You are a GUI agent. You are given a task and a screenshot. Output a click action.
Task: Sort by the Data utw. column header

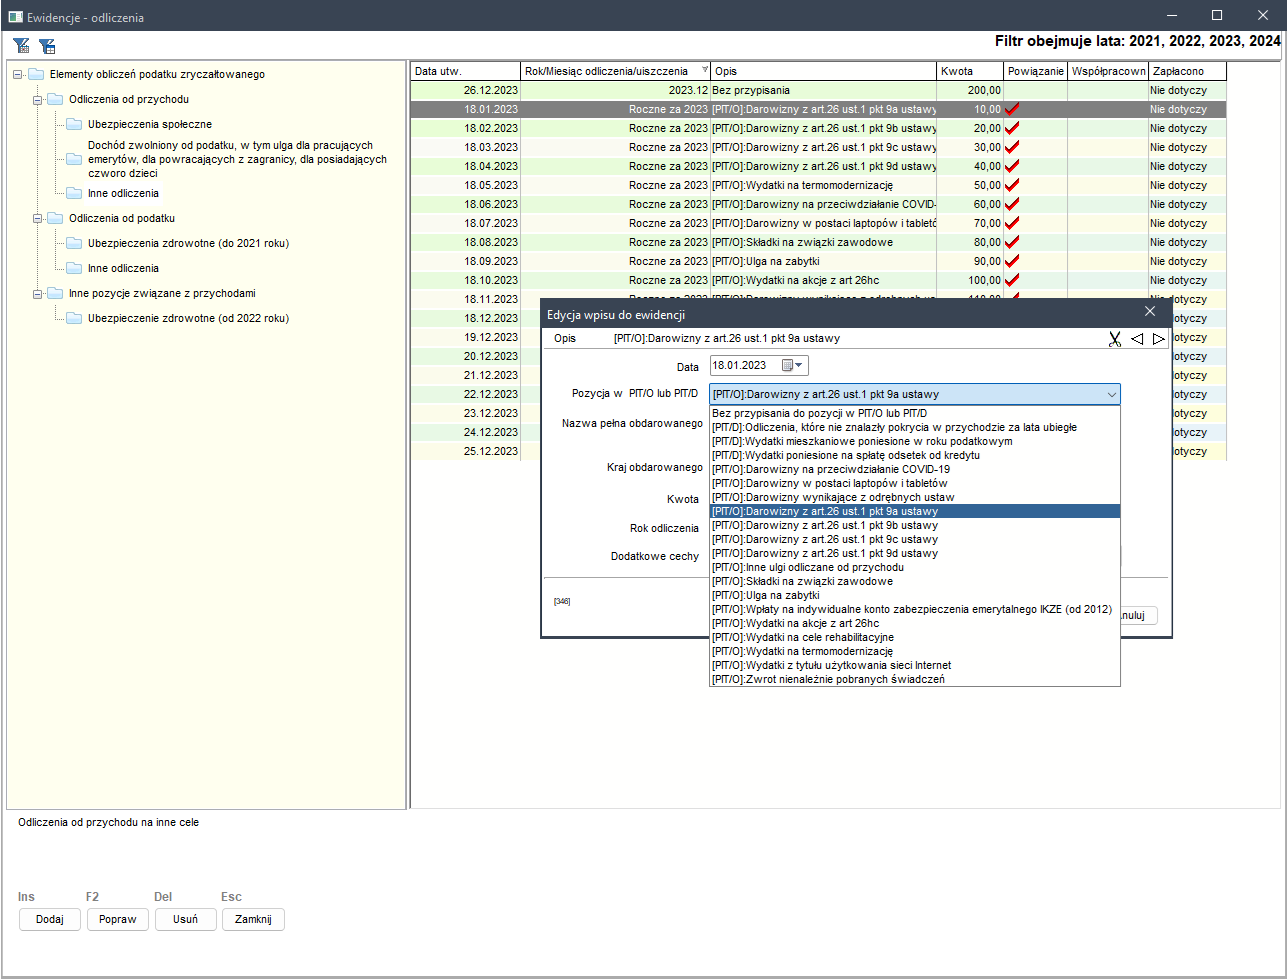466,71
